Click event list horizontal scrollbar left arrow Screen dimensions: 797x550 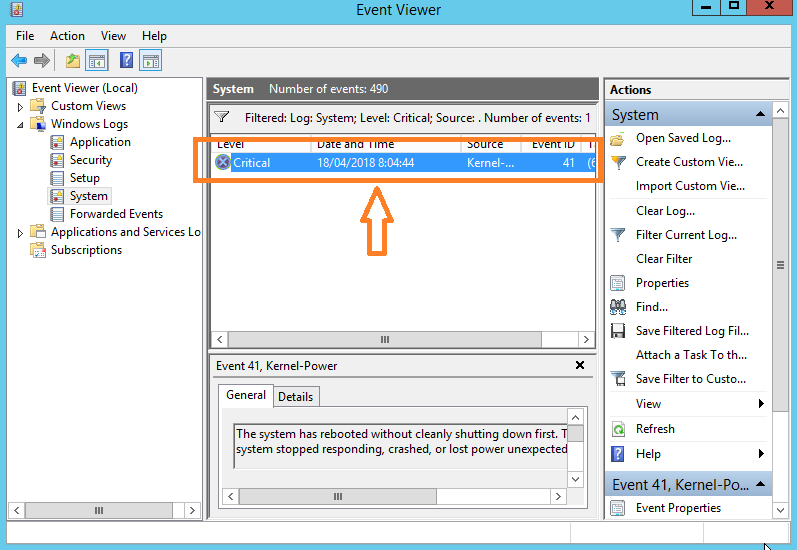(220, 340)
